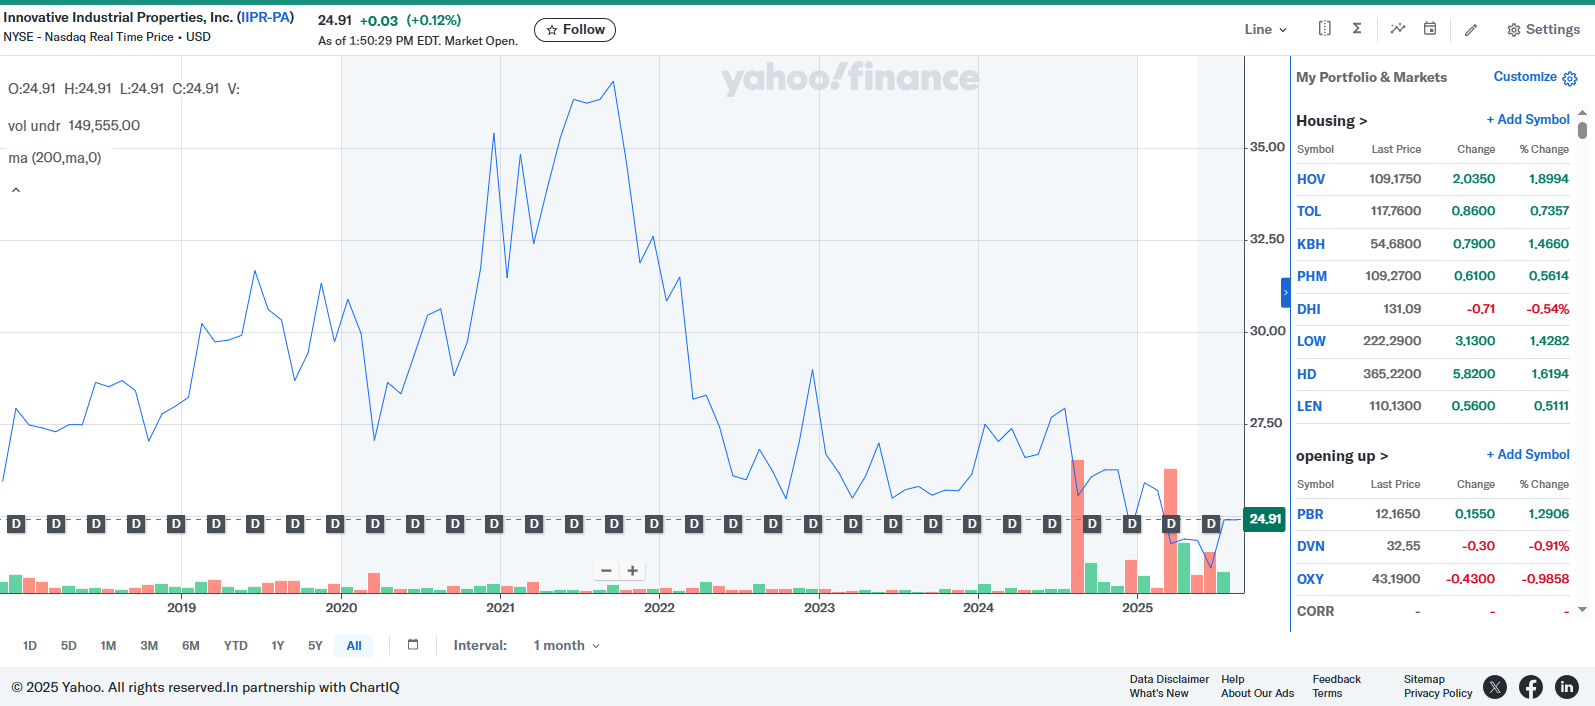
Task: Open the Privacy Policy footer link
Action: [x=1438, y=693]
